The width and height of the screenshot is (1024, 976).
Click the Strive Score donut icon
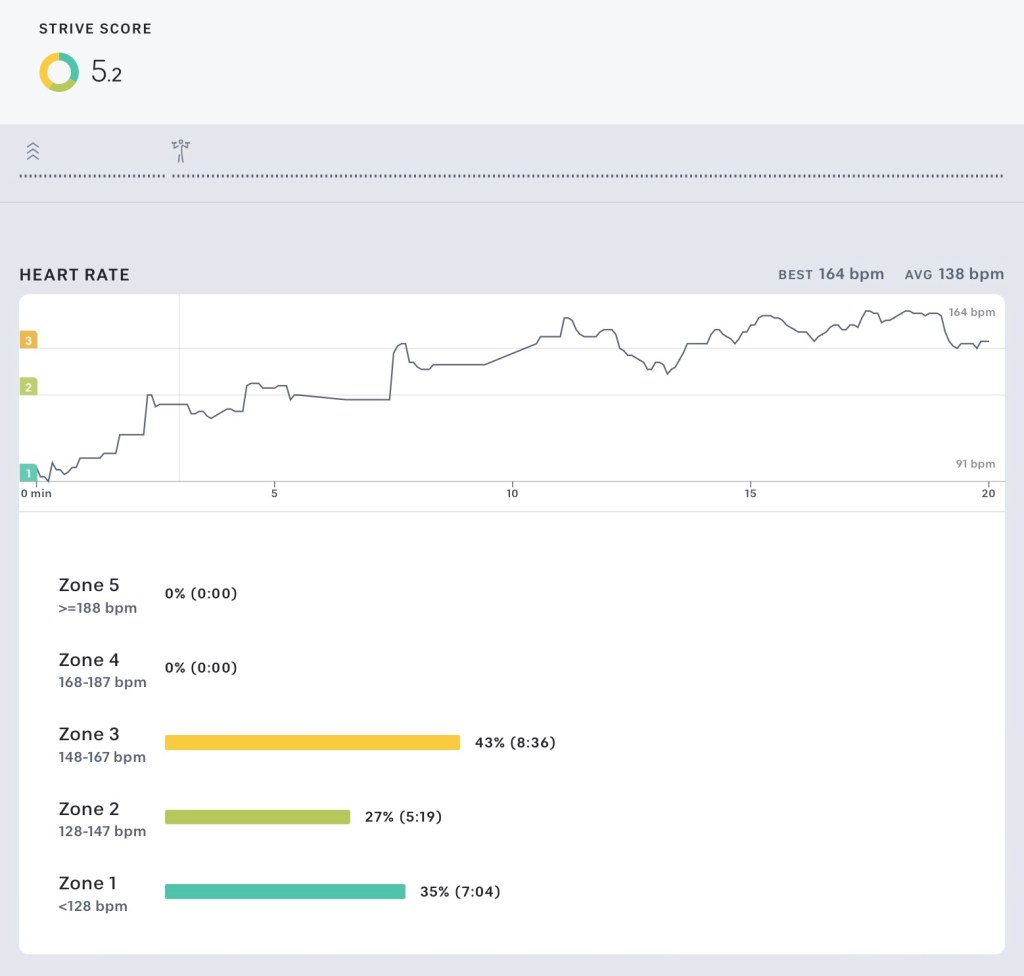point(58,72)
